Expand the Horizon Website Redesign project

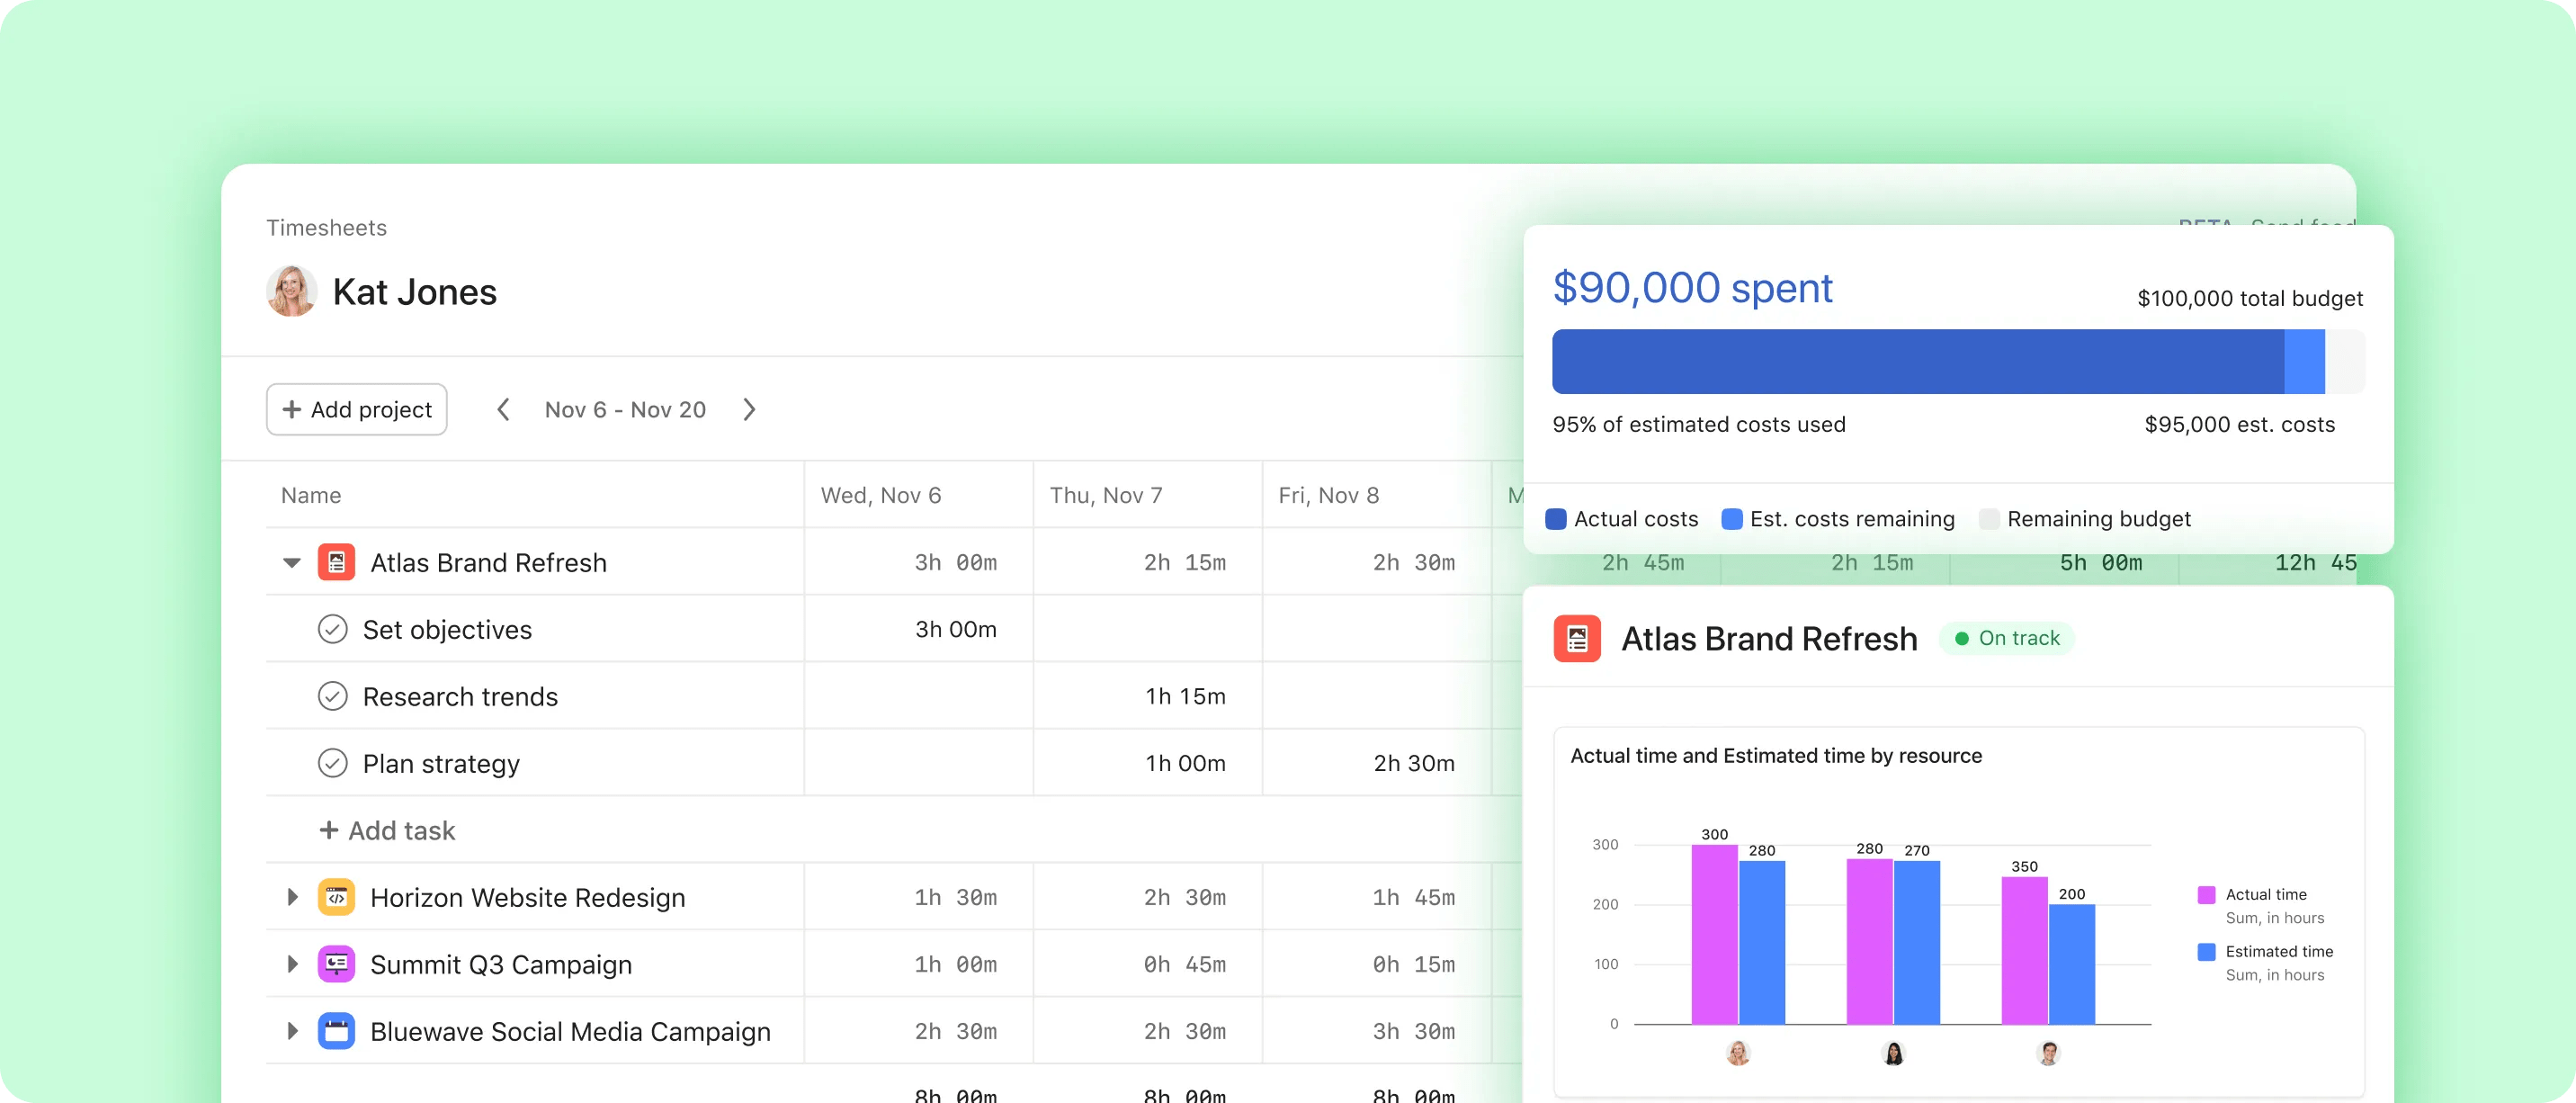(292, 897)
